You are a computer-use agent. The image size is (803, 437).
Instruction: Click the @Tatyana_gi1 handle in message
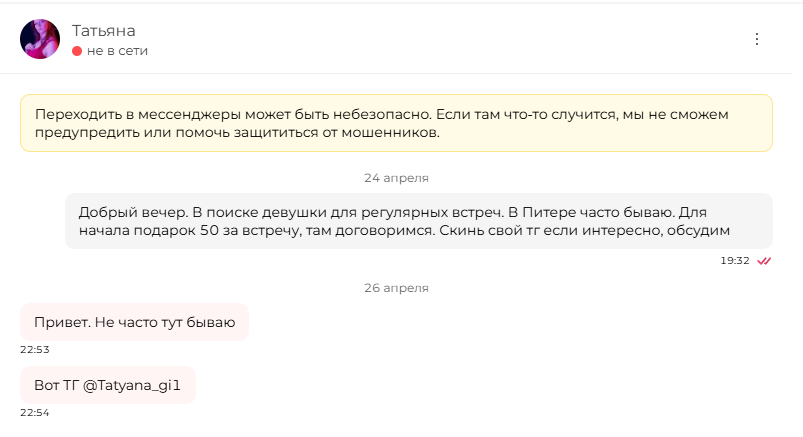click(132, 385)
